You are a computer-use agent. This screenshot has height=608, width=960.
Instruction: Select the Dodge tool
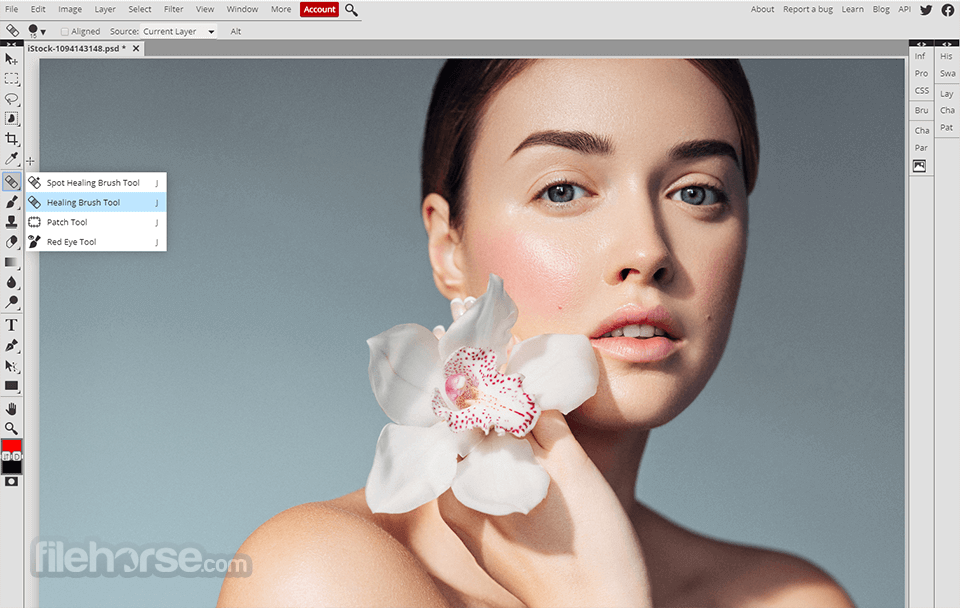tap(11, 302)
